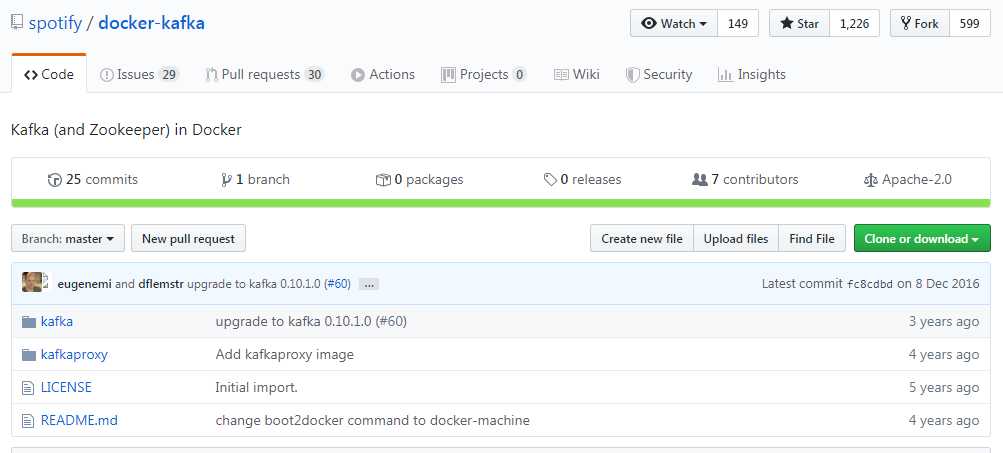1003x453 pixels.
Task: Switch to the Pull requests tab
Action: 264,74
